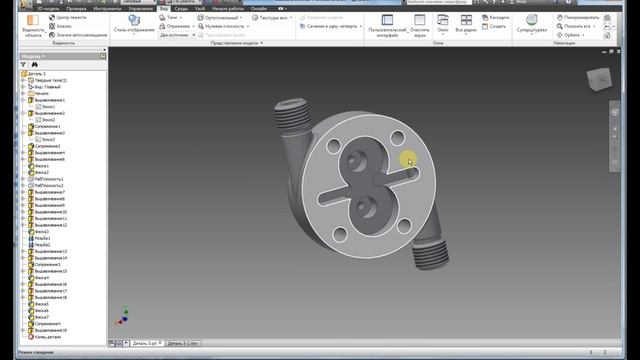640x360 pixels.
Task: Open Сечение в одну четверть dropdown
Action: (x=331, y=26)
